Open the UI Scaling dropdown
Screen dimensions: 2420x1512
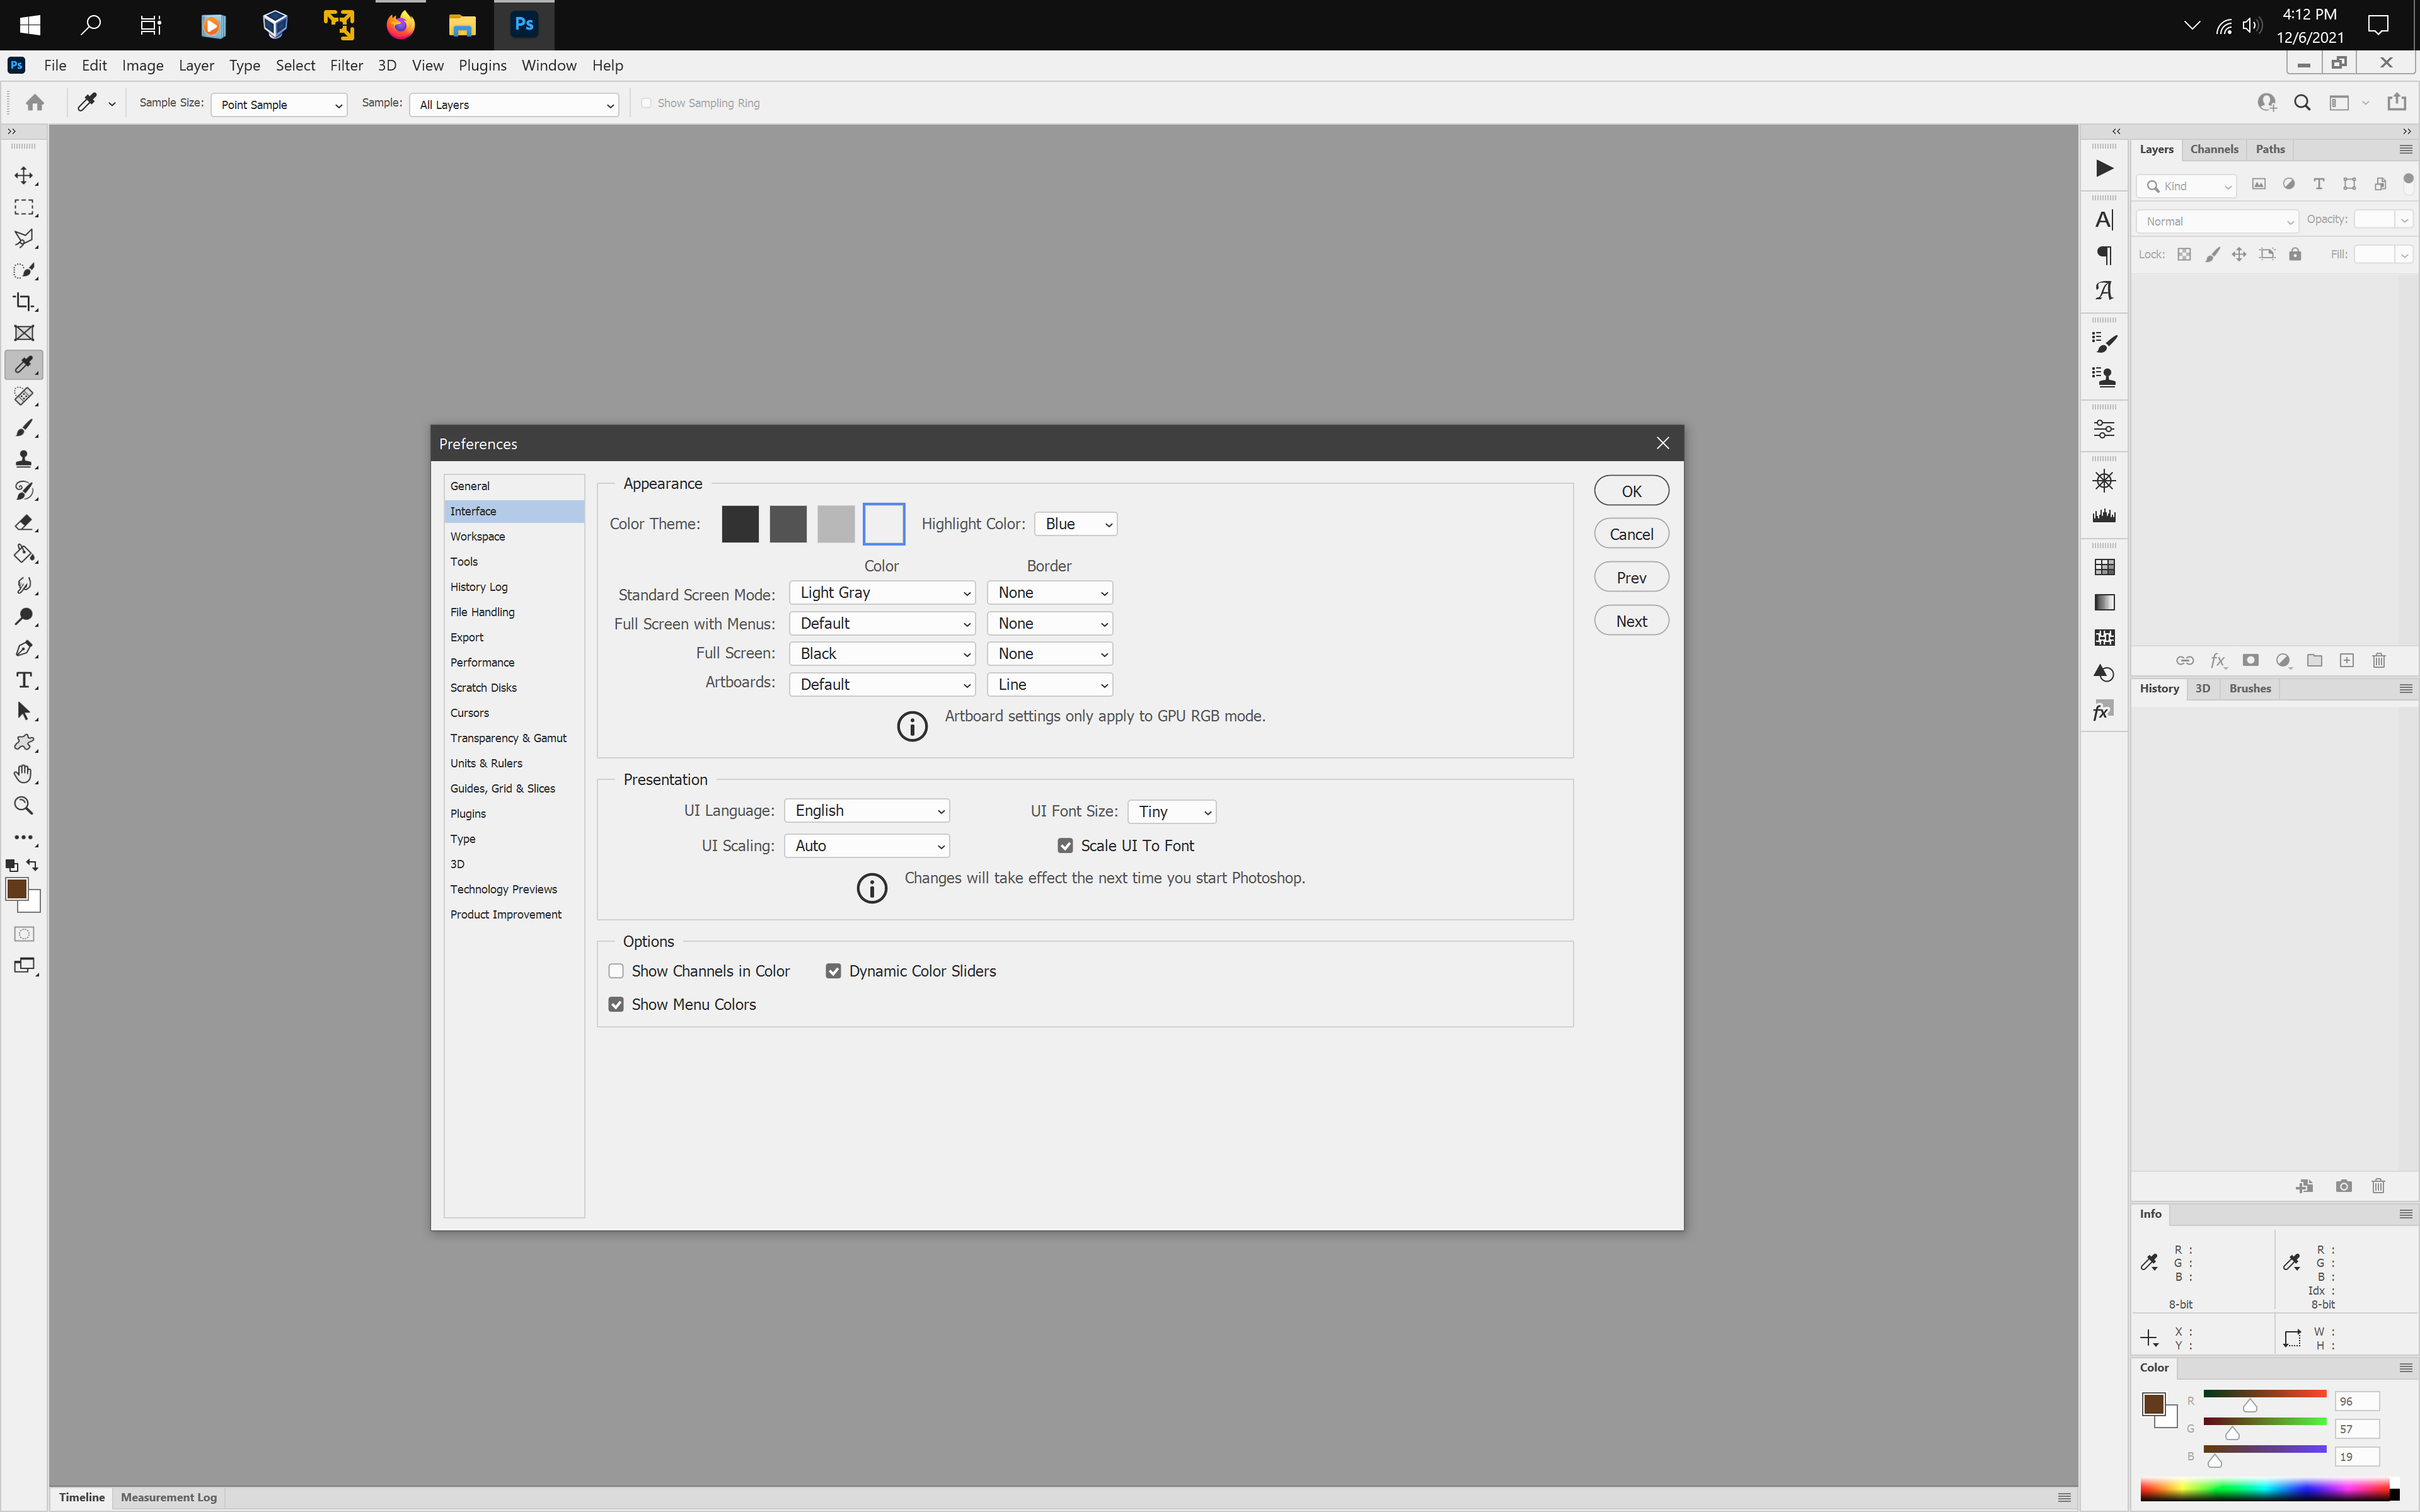(x=867, y=846)
